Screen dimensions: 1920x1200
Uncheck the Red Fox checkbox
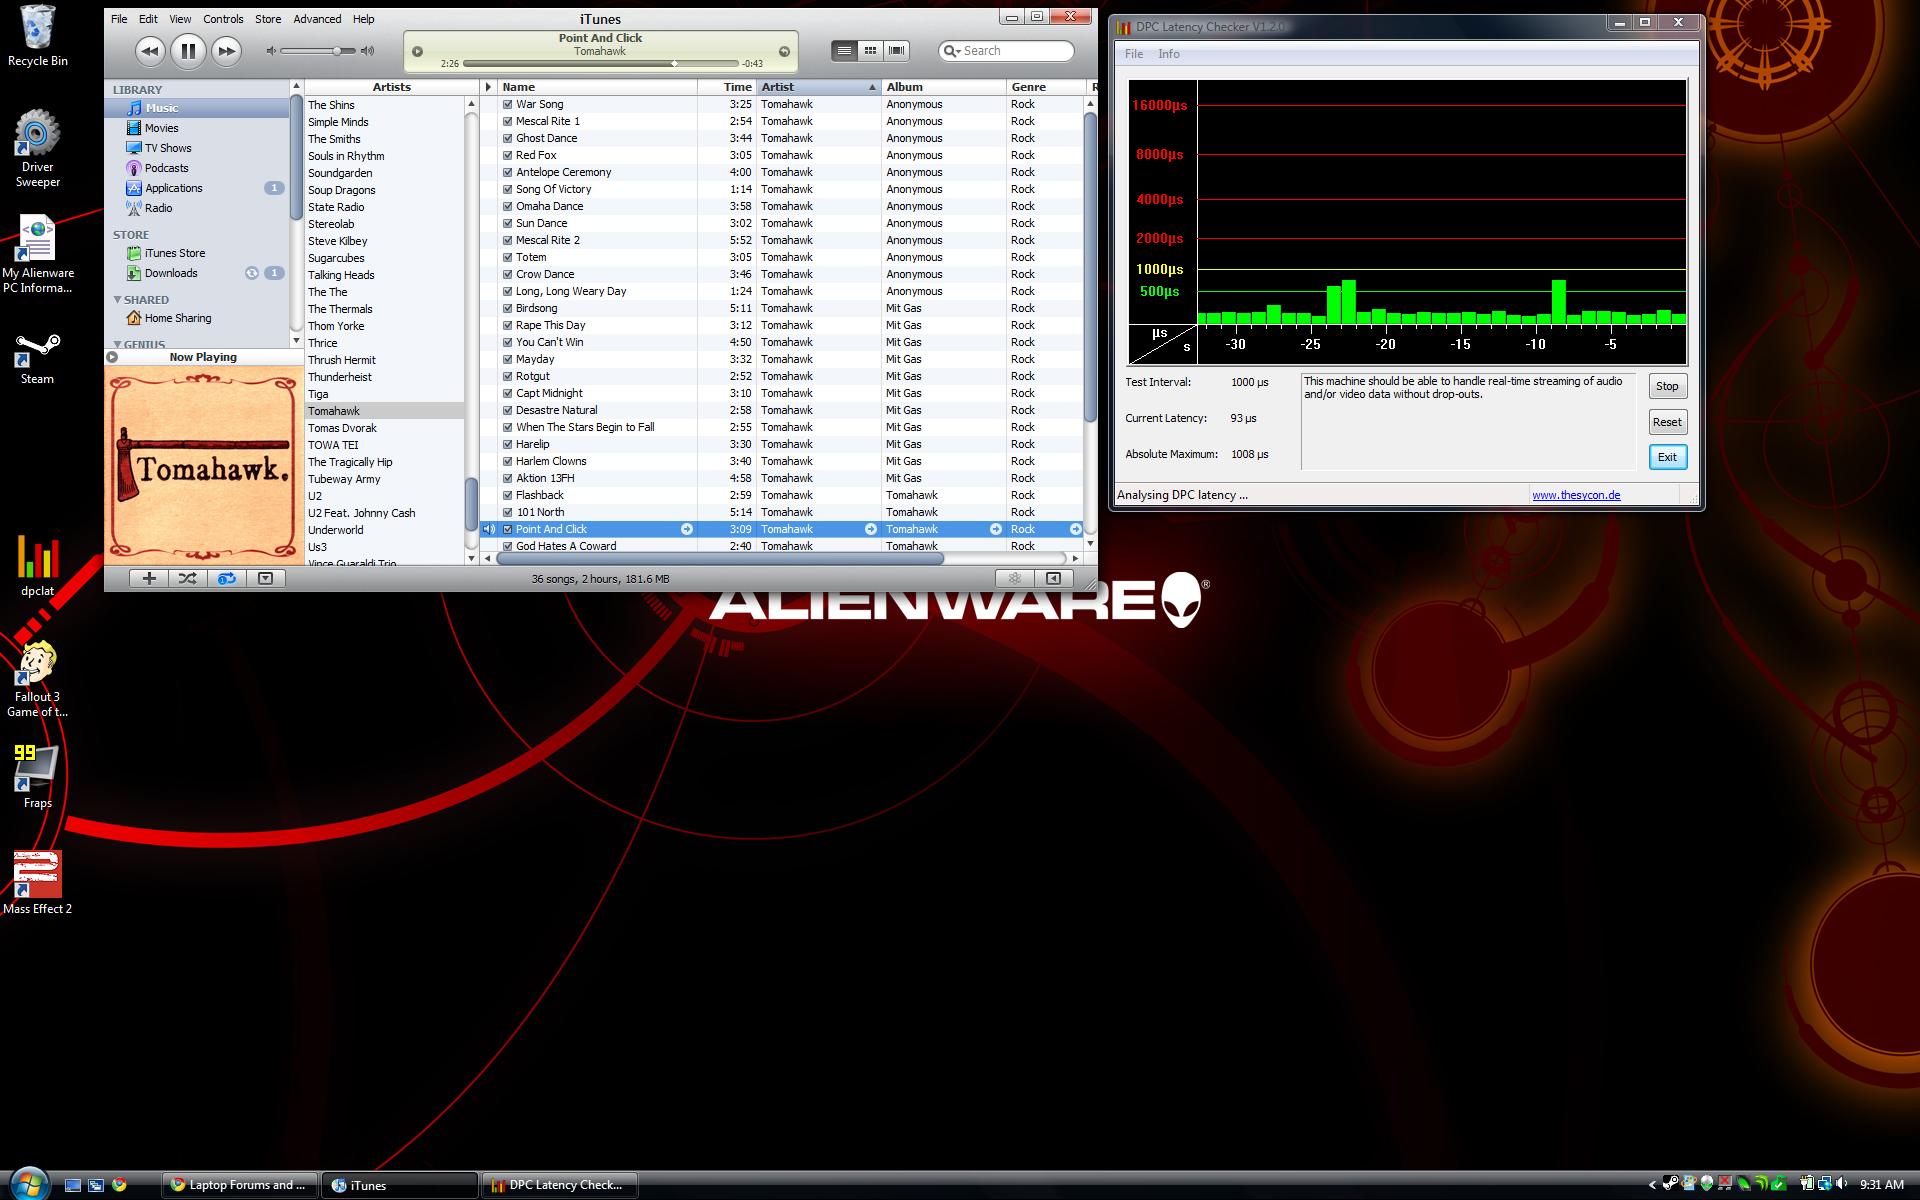pos(508,155)
